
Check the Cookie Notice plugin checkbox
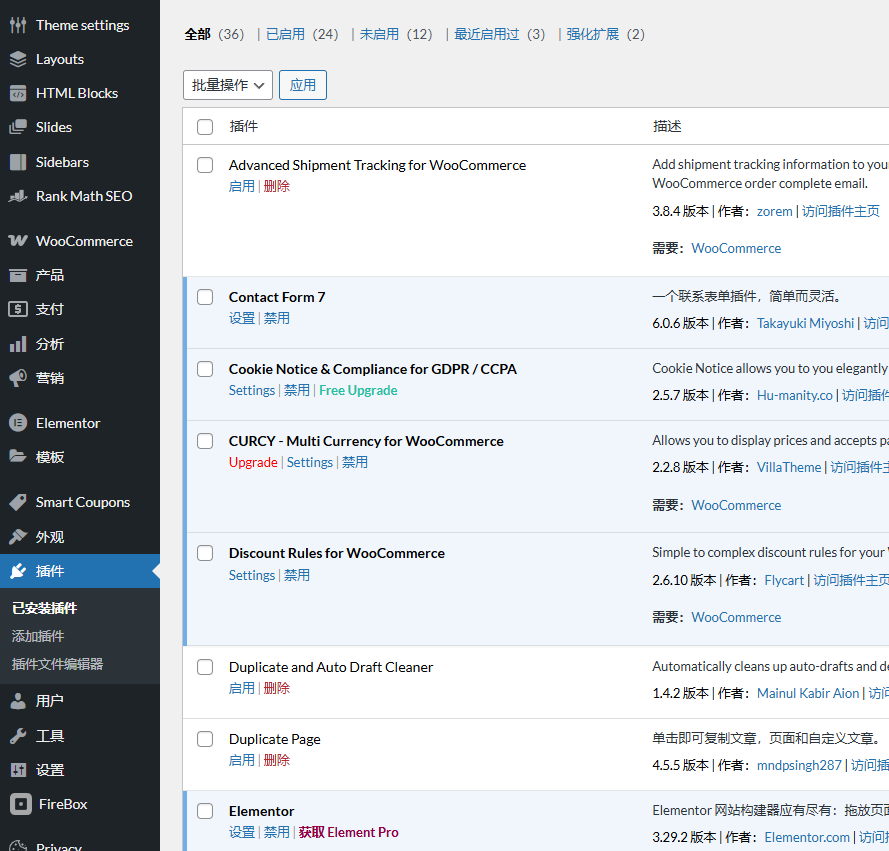205,369
